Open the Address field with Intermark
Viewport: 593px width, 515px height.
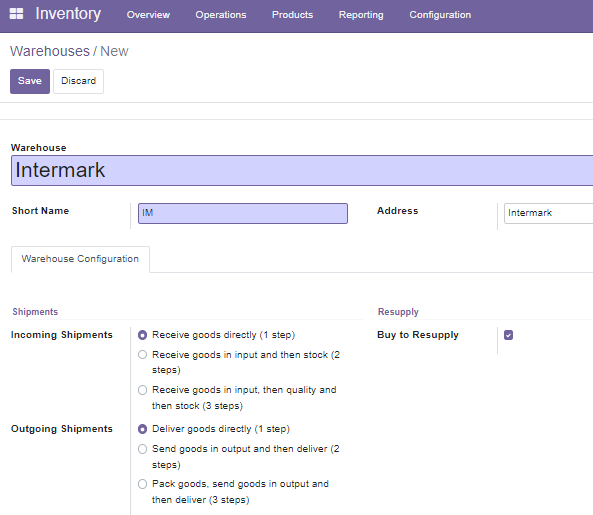tap(548, 213)
